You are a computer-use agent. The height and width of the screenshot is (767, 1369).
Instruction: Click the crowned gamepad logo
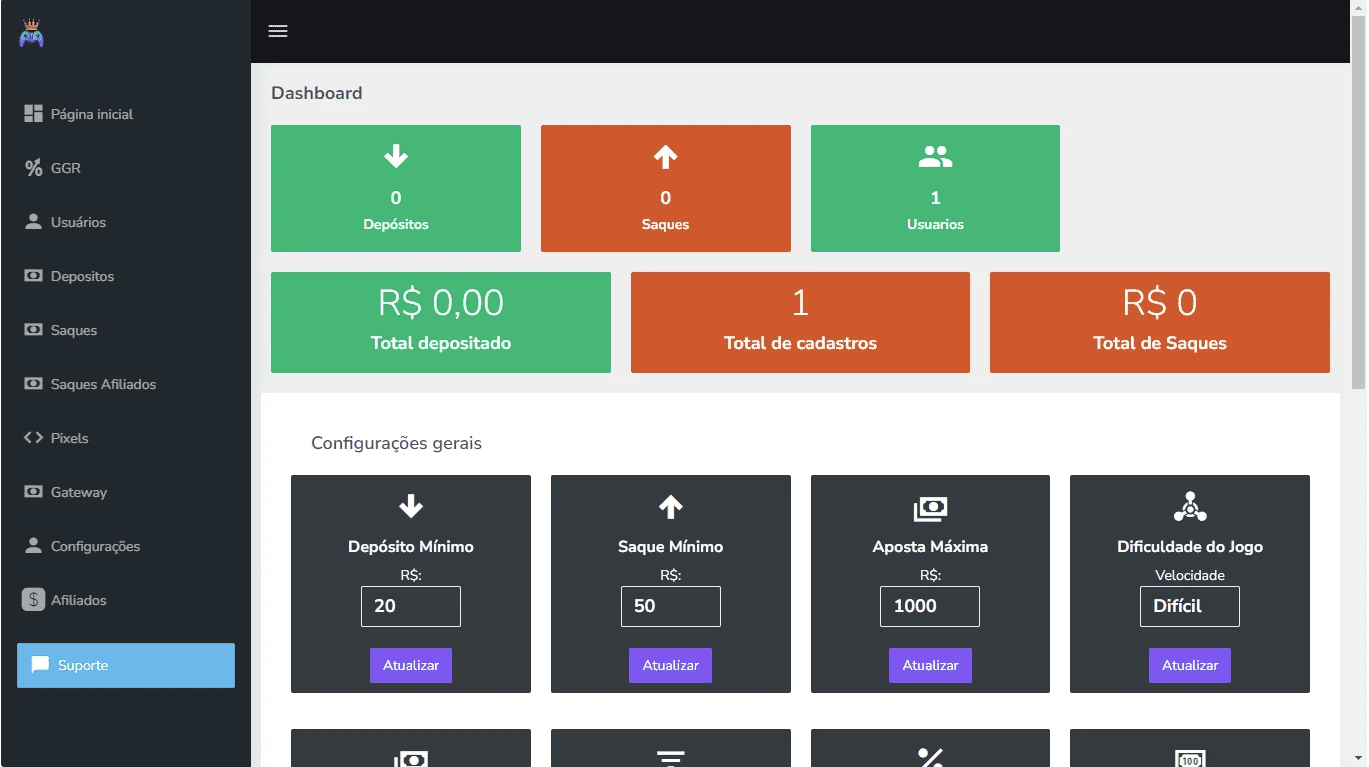[x=31, y=34]
